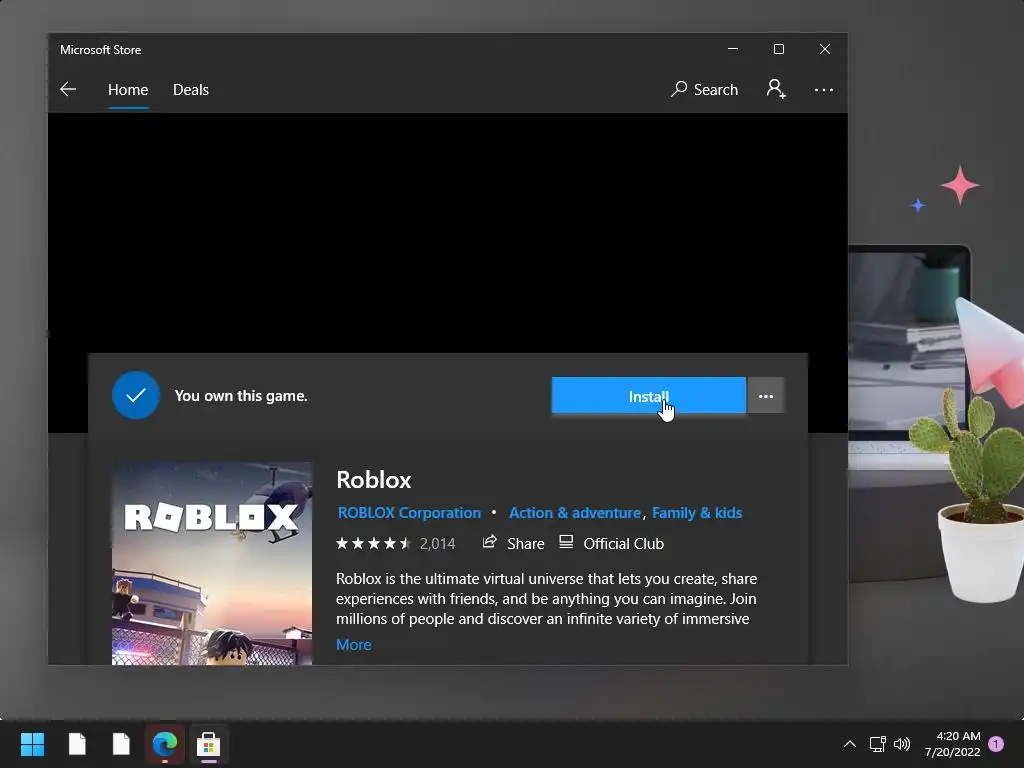Viewport: 1024px width, 768px height.
Task: Click the owned-game checkmark icon
Action: point(136,395)
